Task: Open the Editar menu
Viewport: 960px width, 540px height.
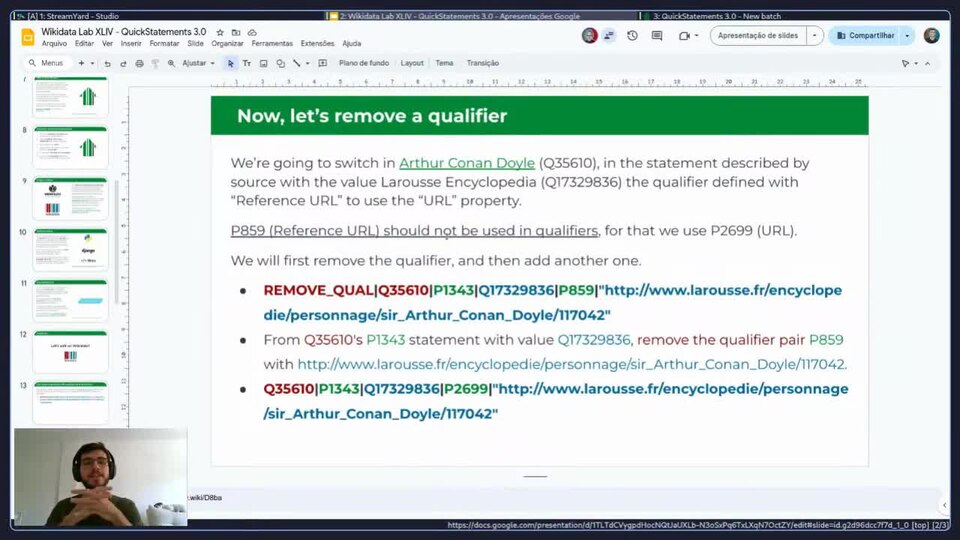Action: click(84, 43)
